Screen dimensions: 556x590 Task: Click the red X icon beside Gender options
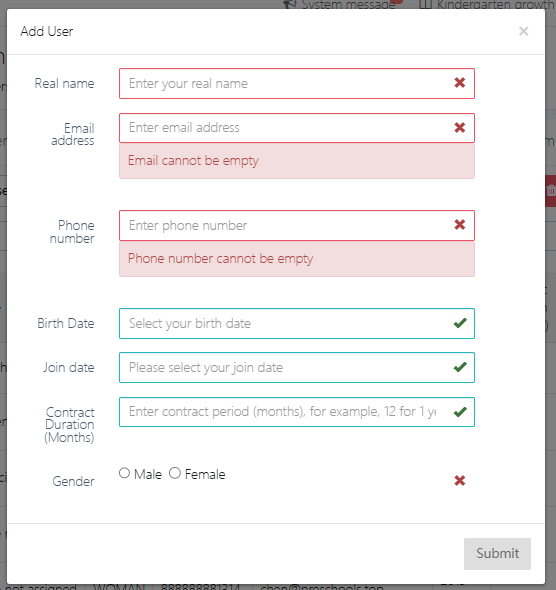459,481
